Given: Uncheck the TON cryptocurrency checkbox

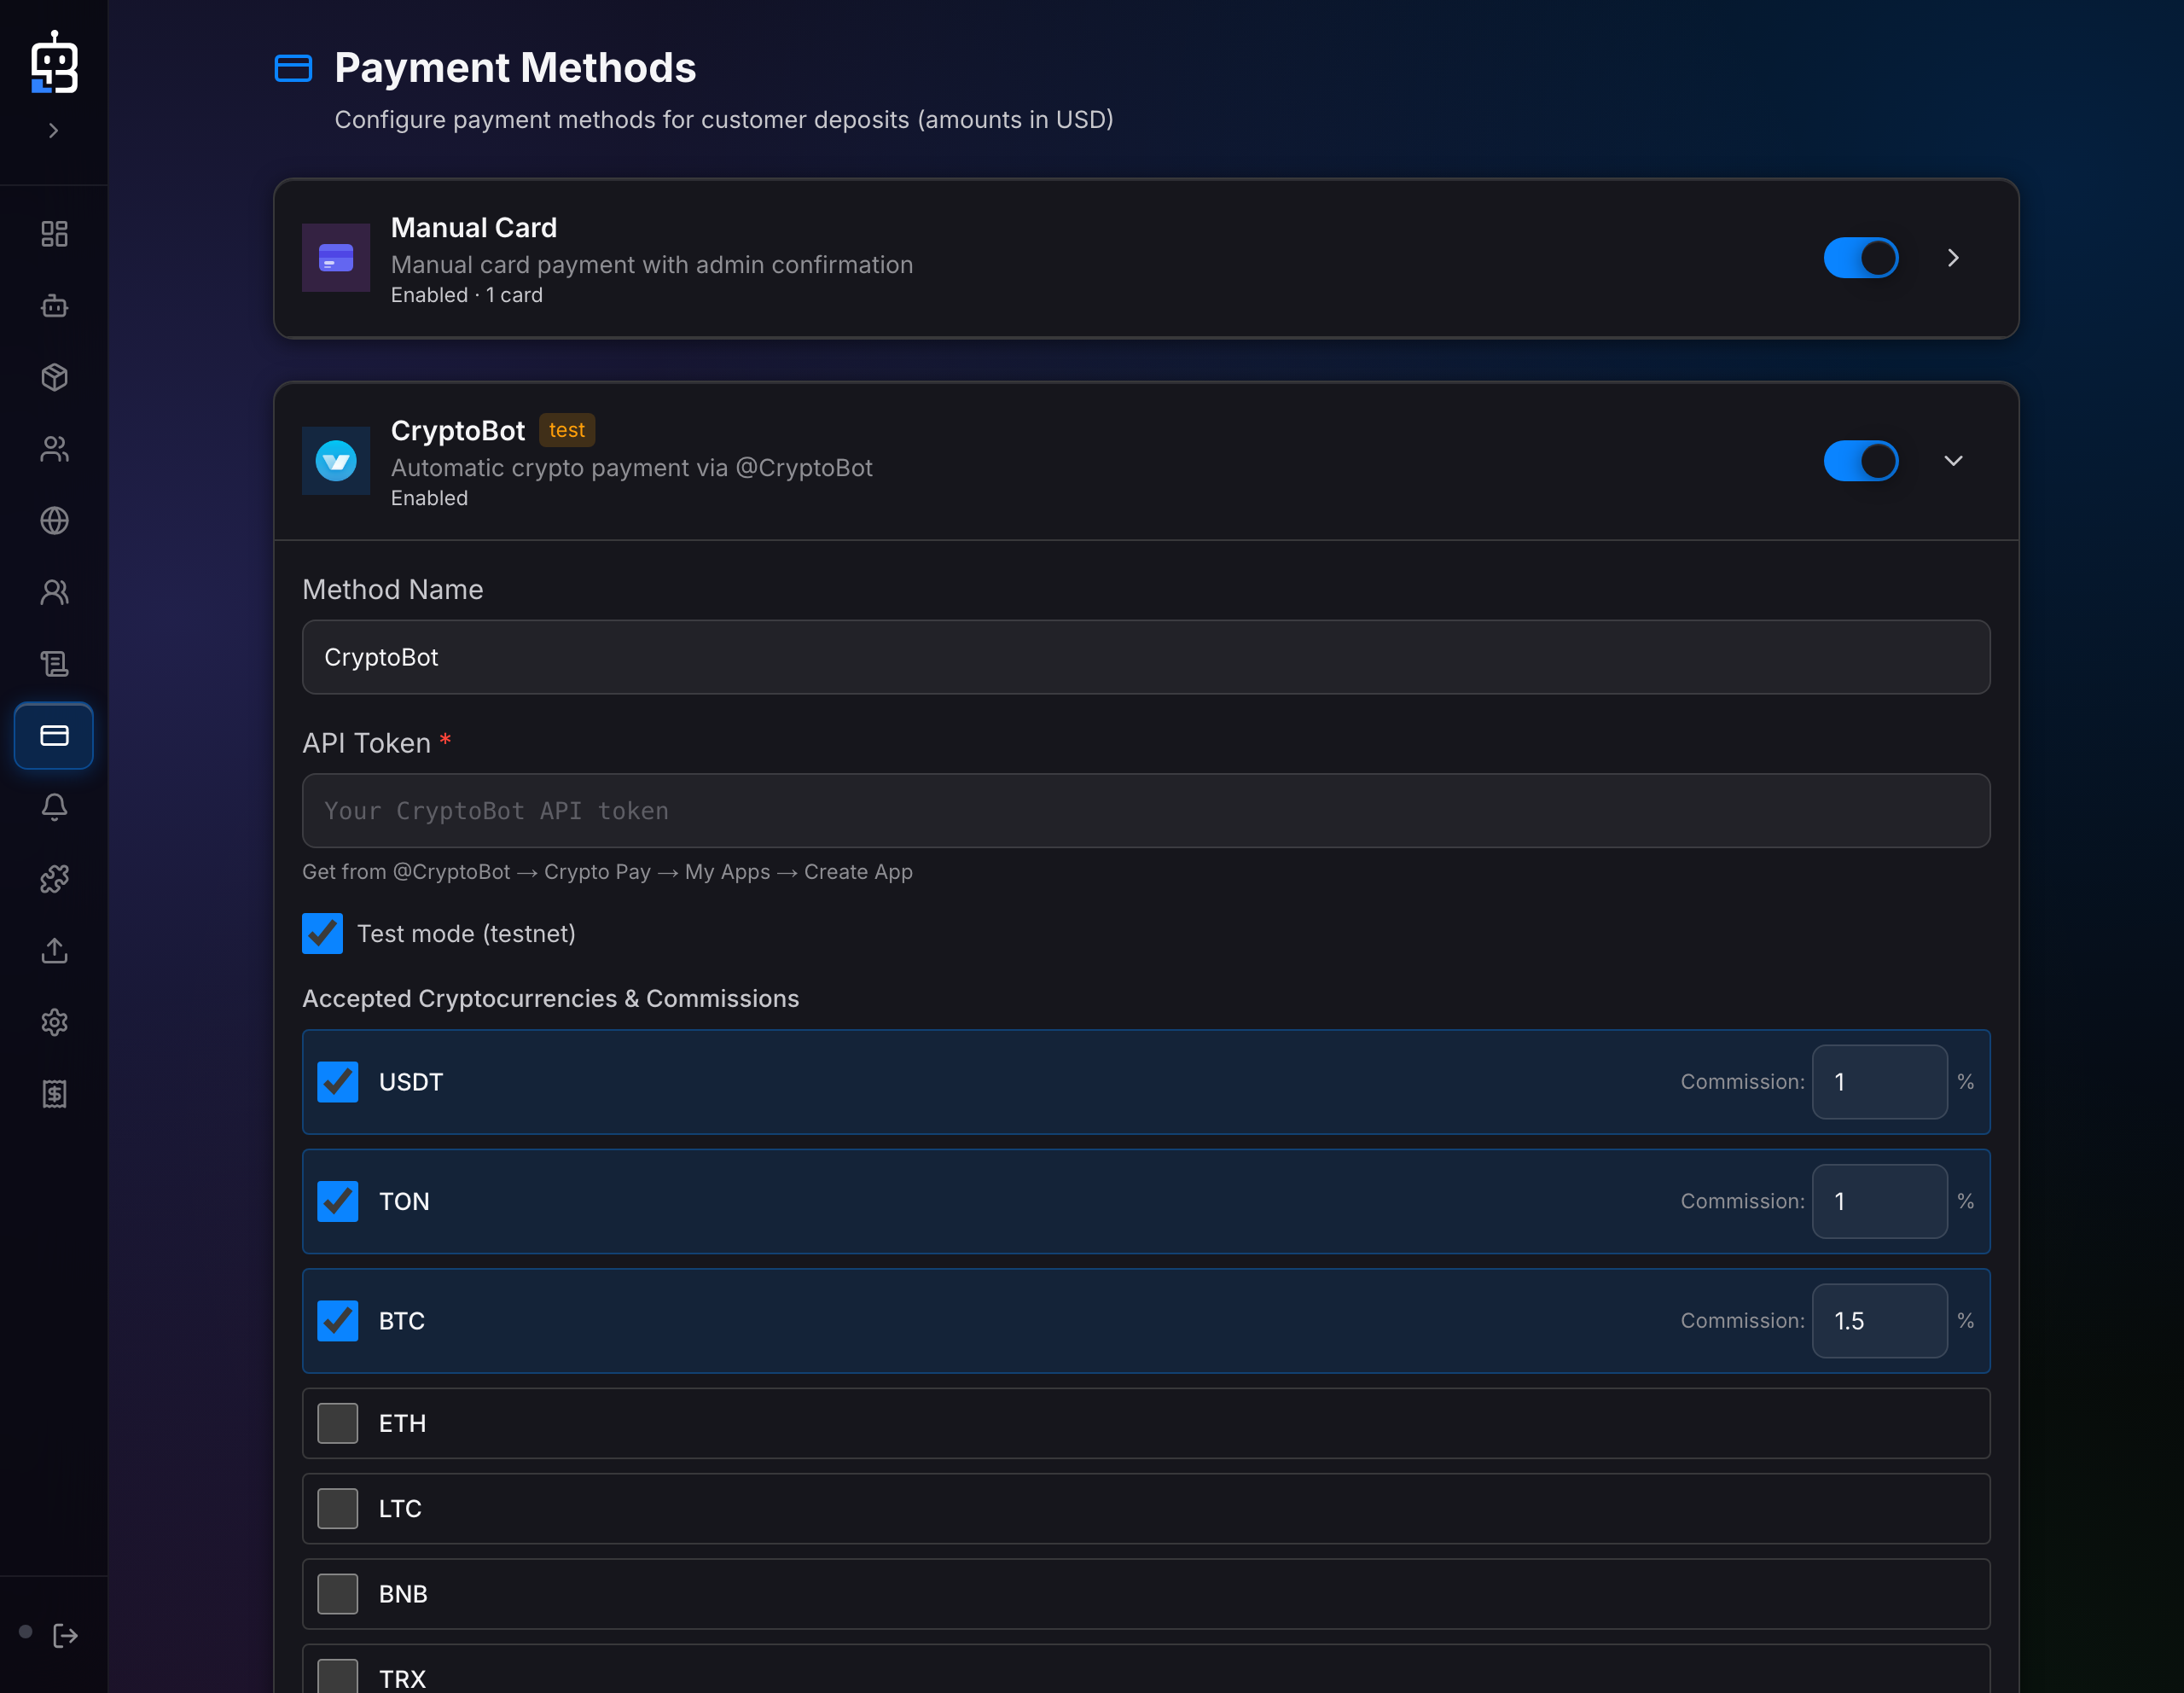Looking at the screenshot, I should pos(338,1201).
